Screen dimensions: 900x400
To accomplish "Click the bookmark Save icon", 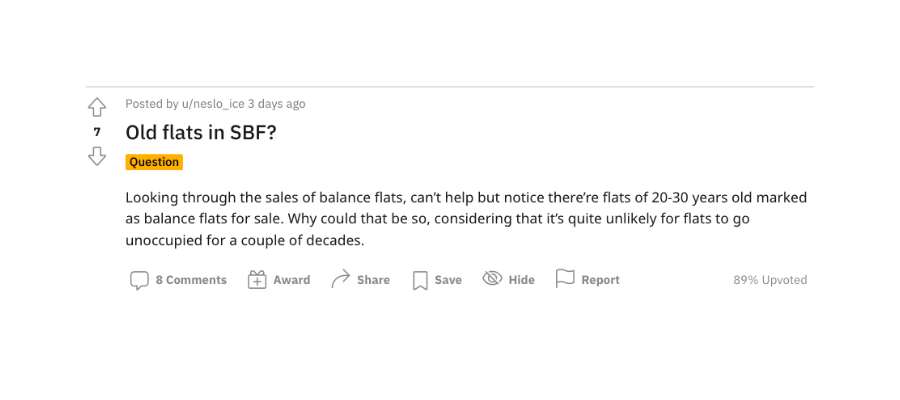I will 421,280.
